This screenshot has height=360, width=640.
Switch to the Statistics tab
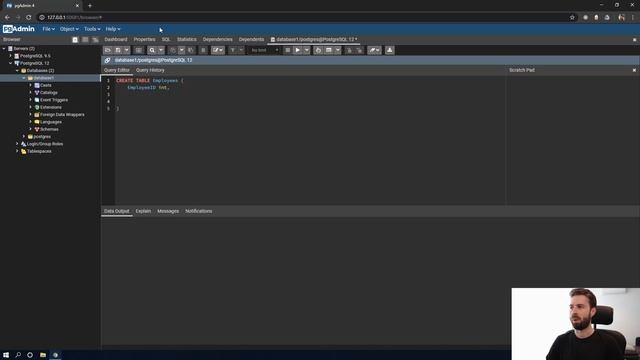tap(187, 40)
